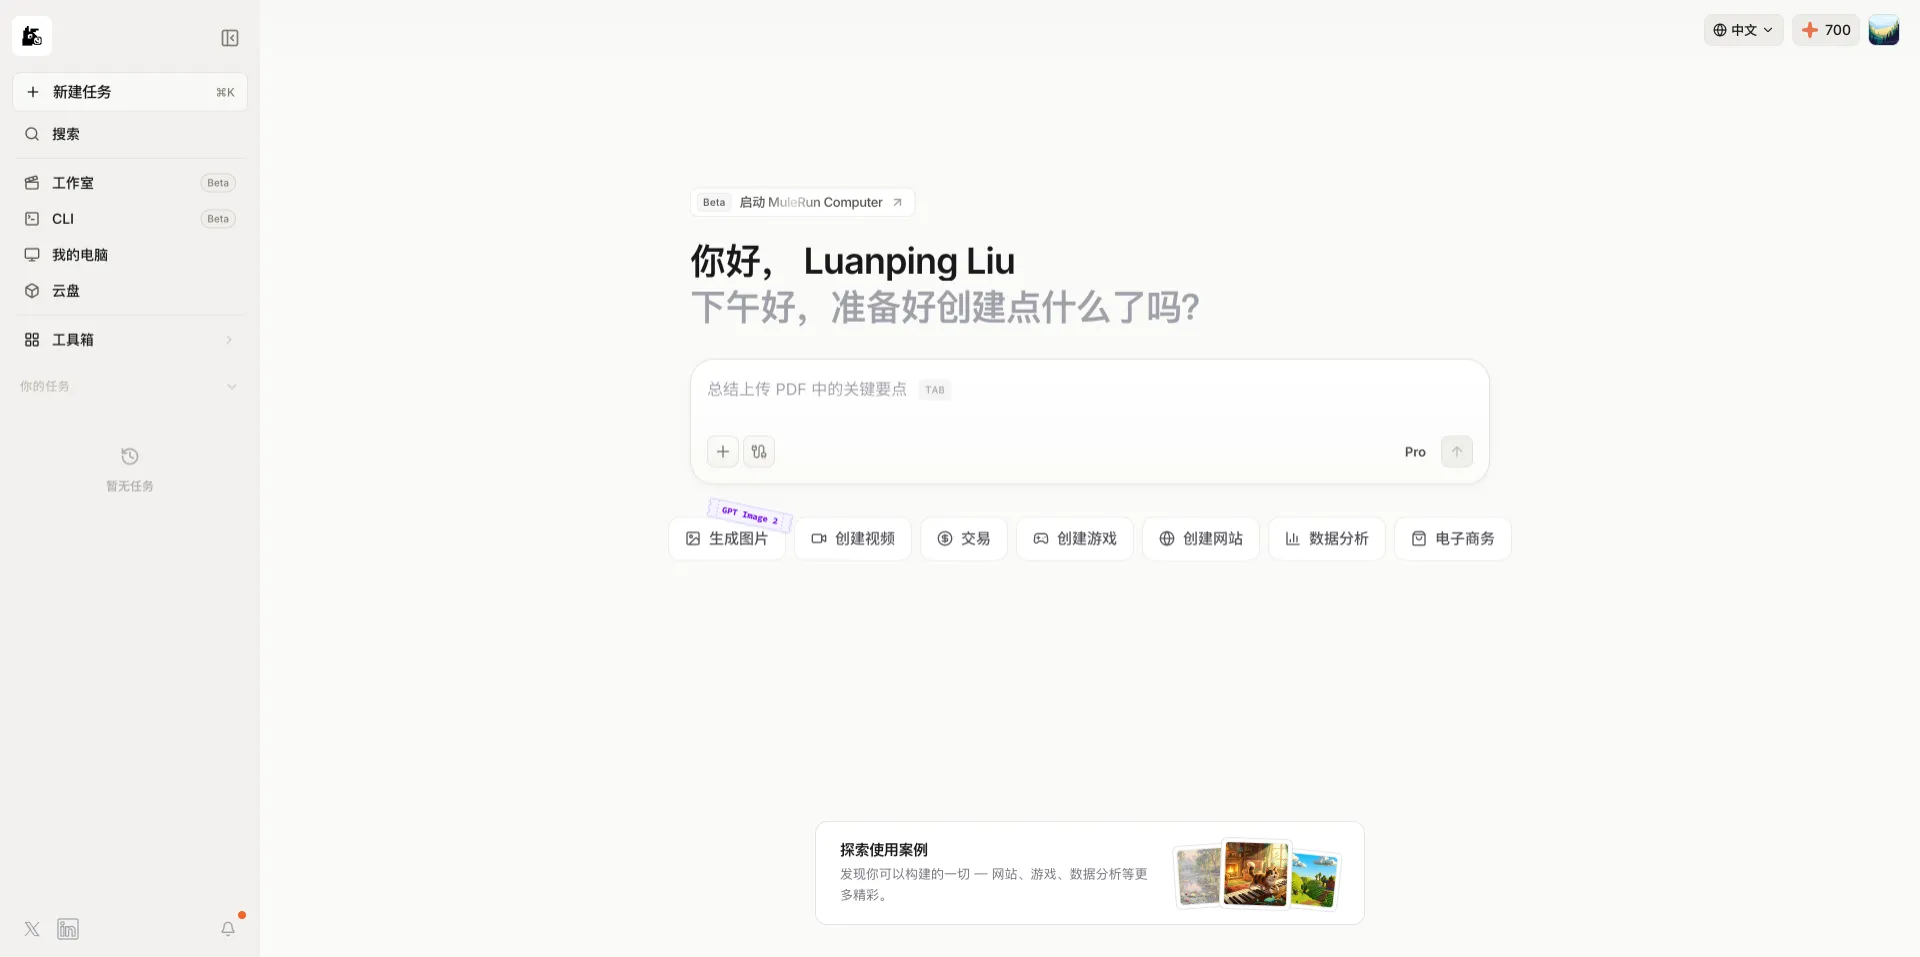Open user avatar in top right

click(x=1884, y=30)
